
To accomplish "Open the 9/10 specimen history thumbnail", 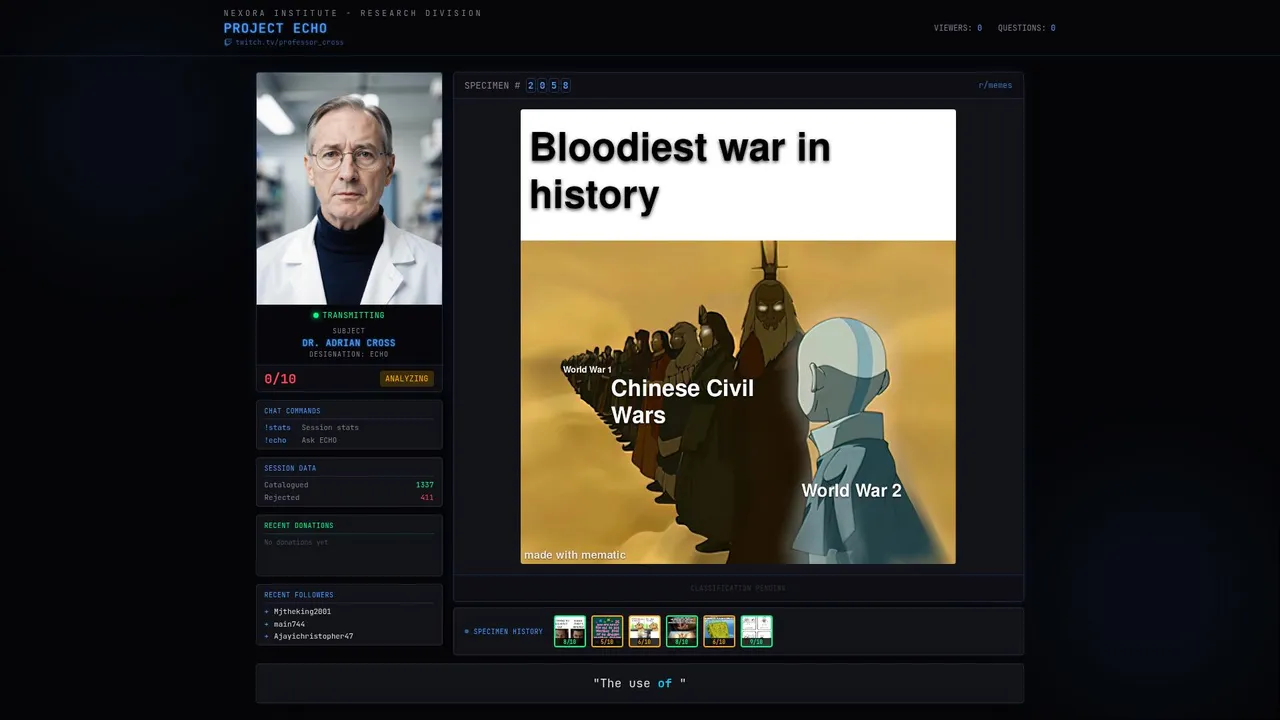I will click(x=756, y=631).
